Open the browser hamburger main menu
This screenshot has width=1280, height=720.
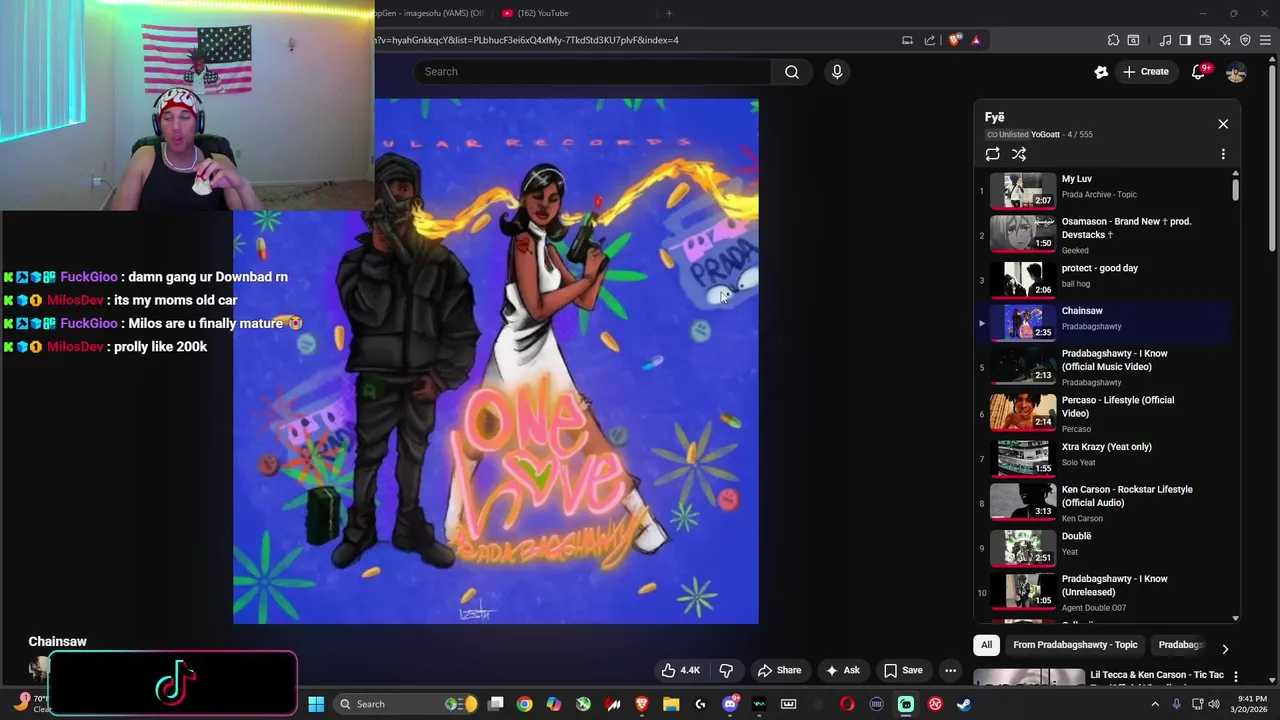click(x=1266, y=40)
